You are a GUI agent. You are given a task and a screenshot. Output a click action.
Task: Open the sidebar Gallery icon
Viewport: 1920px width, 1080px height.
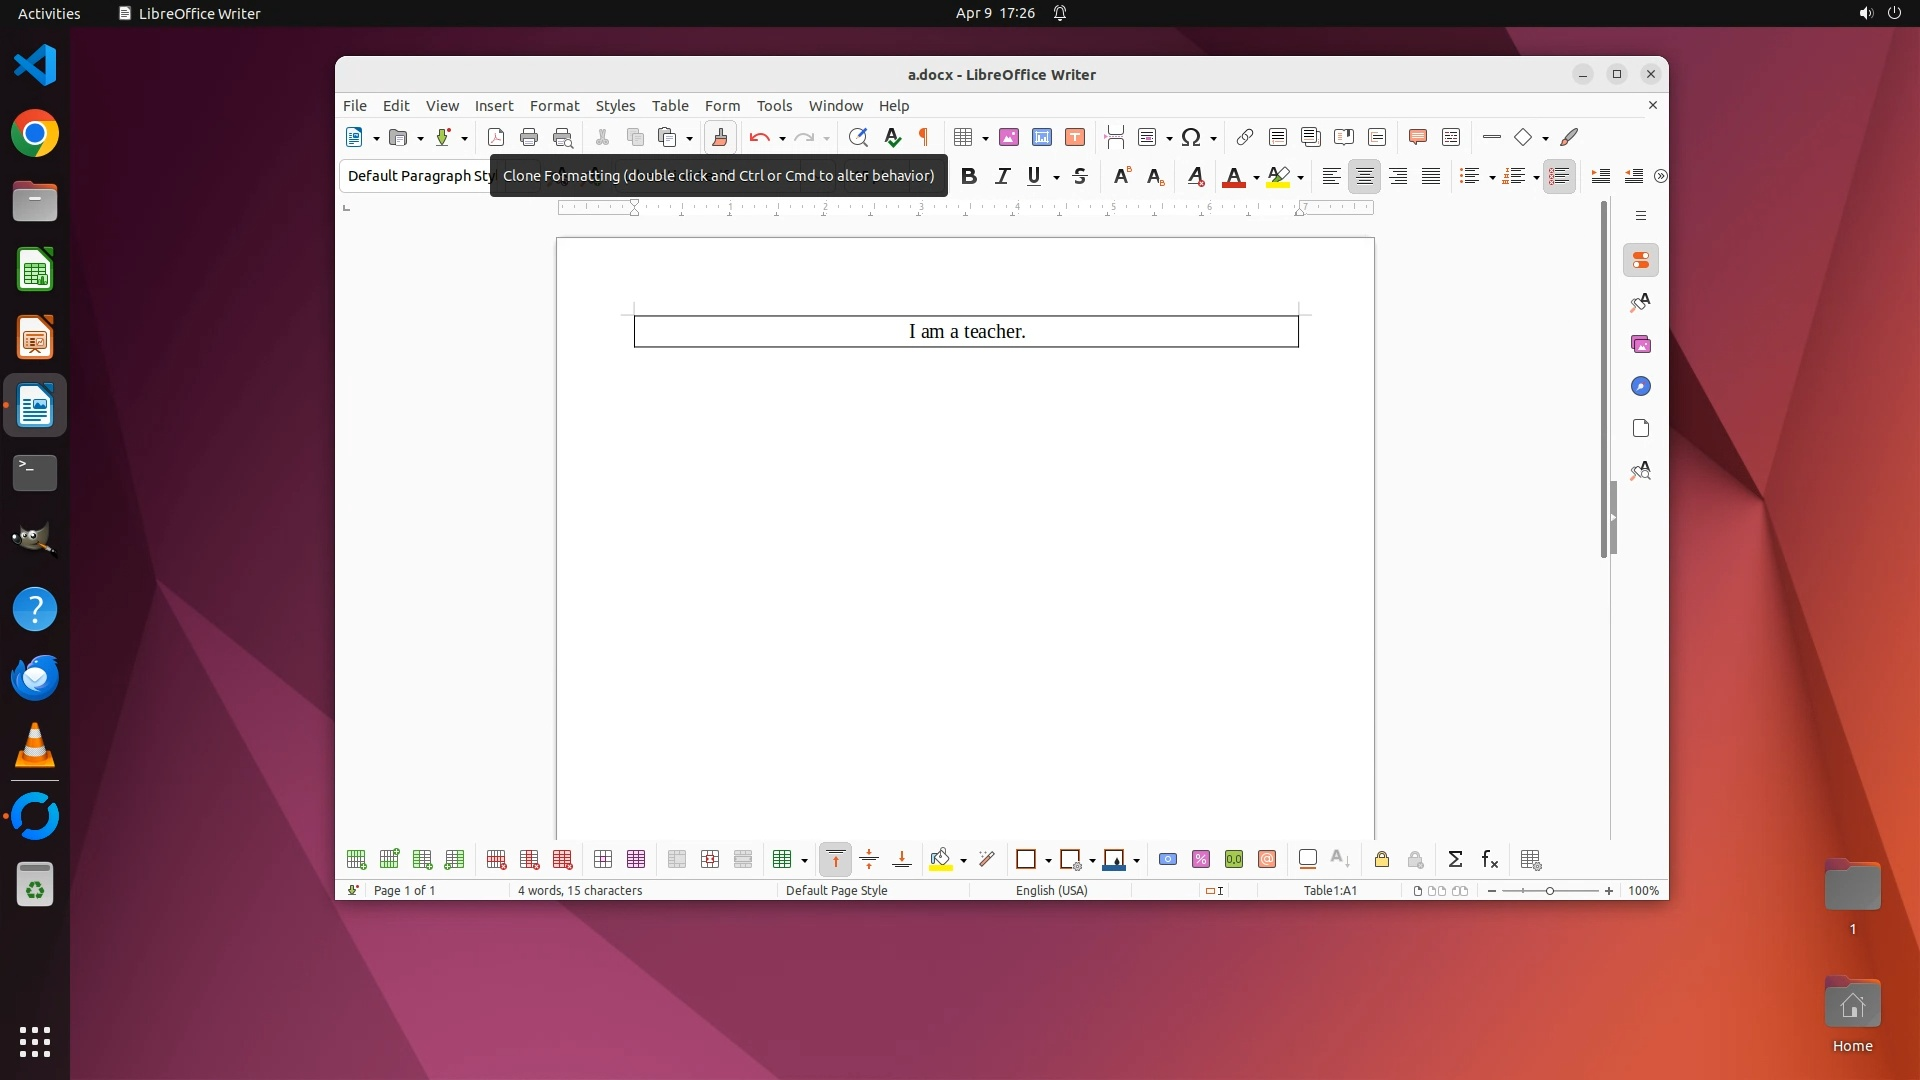pos(1640,344)
